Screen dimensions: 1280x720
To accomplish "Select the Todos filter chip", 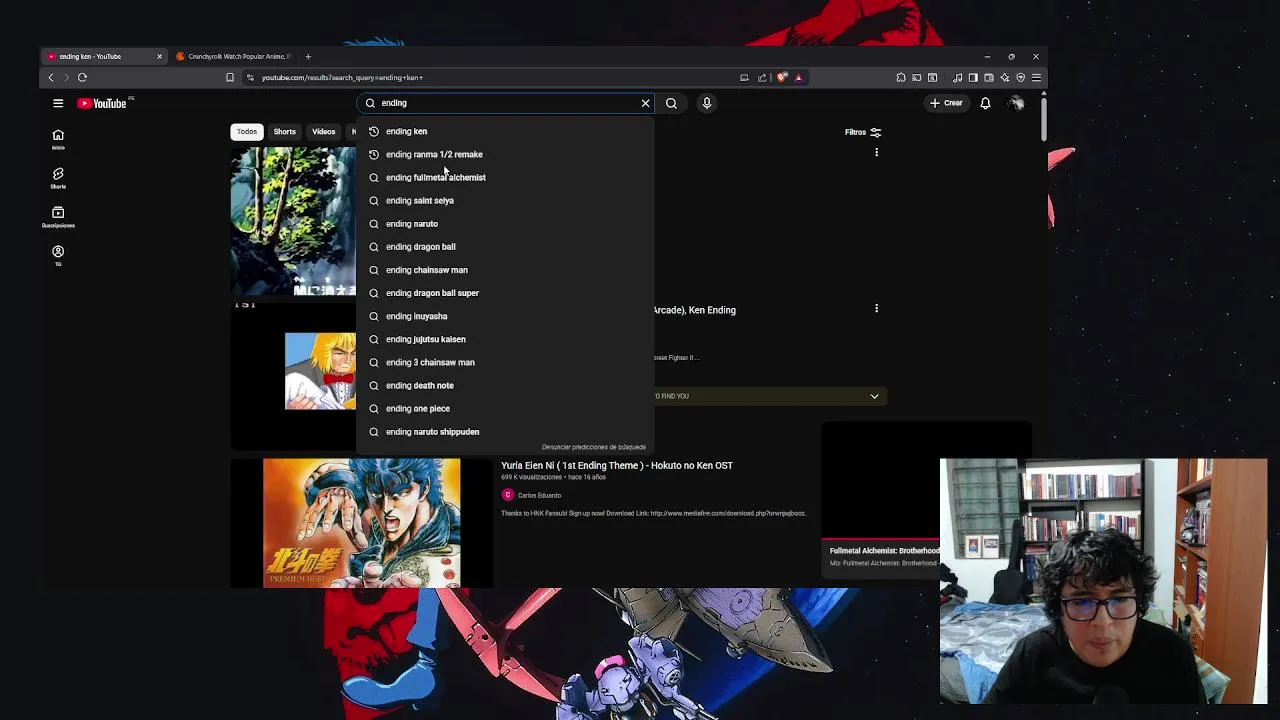I will [x=247, y=132].
